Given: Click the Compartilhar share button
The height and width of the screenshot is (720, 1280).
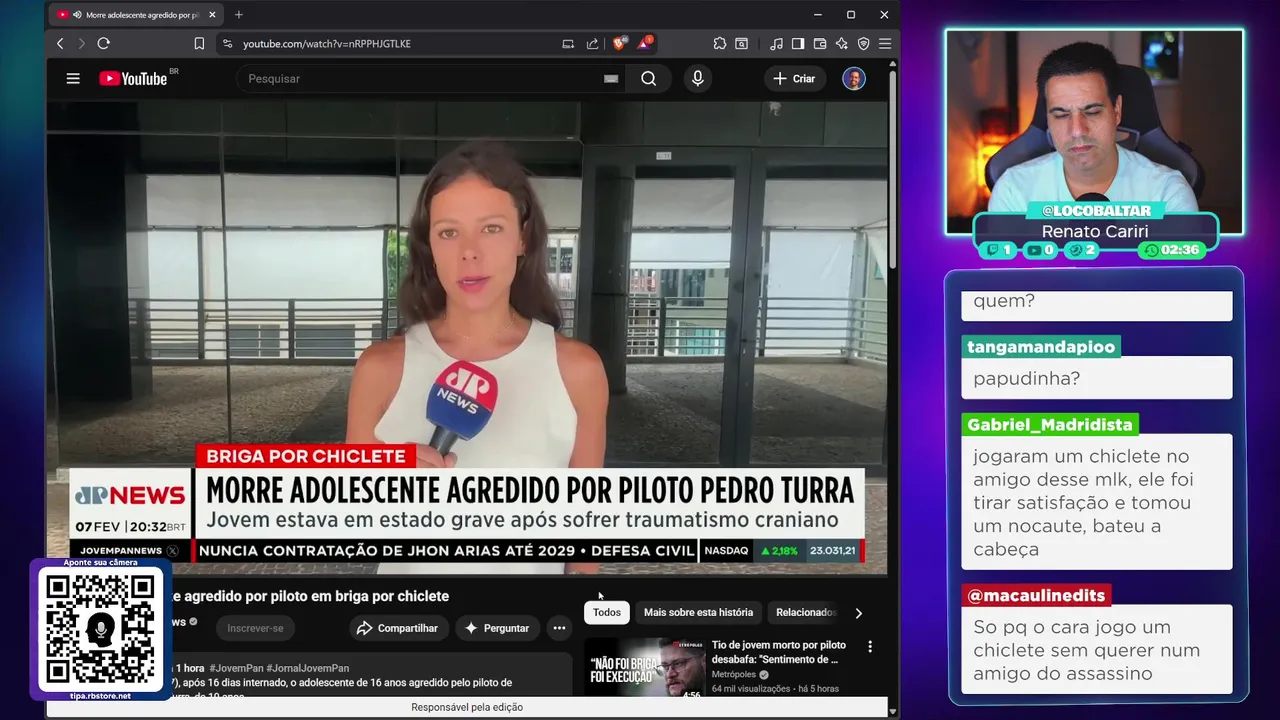Looking at the screenshot, I should (397, 628).
